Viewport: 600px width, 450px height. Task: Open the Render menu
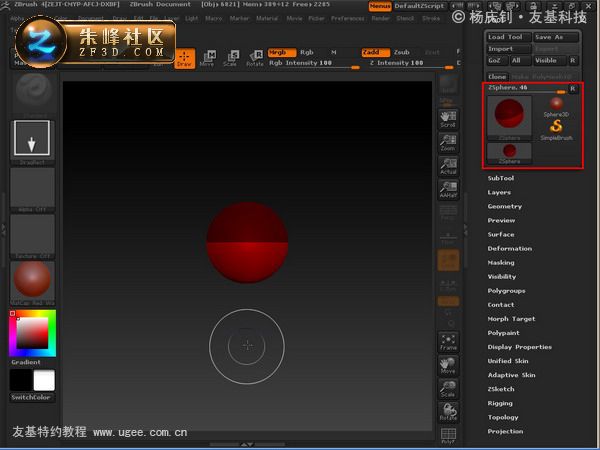380,18
